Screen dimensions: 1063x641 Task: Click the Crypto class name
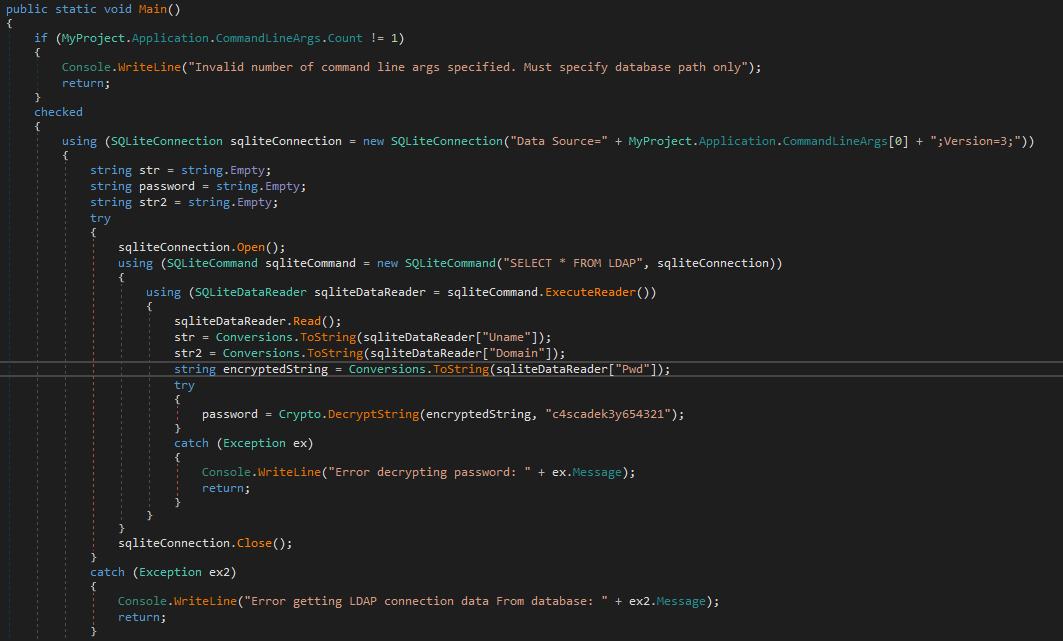(x=300, y=414)
